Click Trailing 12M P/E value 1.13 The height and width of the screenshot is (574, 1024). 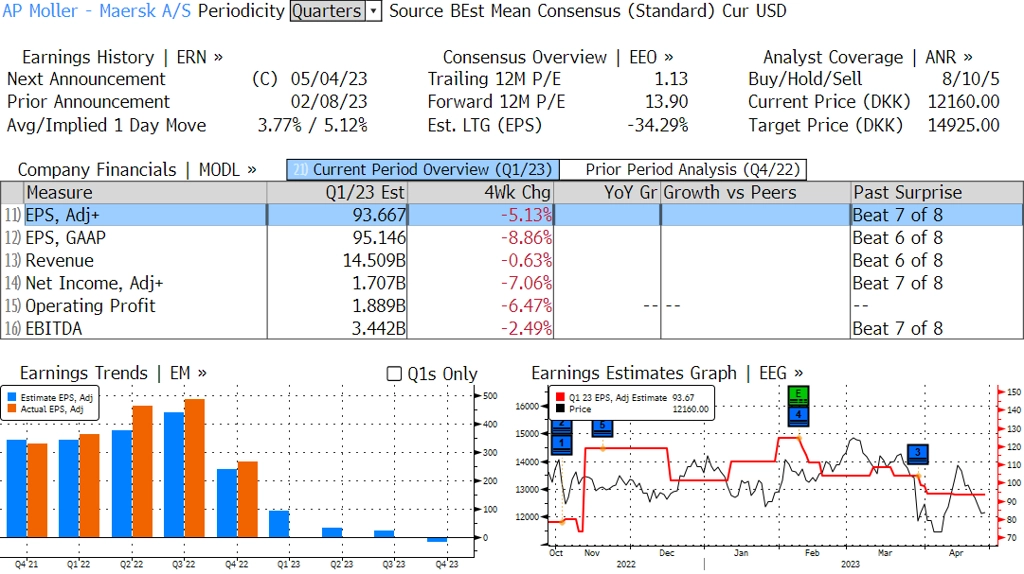(671, 79)
